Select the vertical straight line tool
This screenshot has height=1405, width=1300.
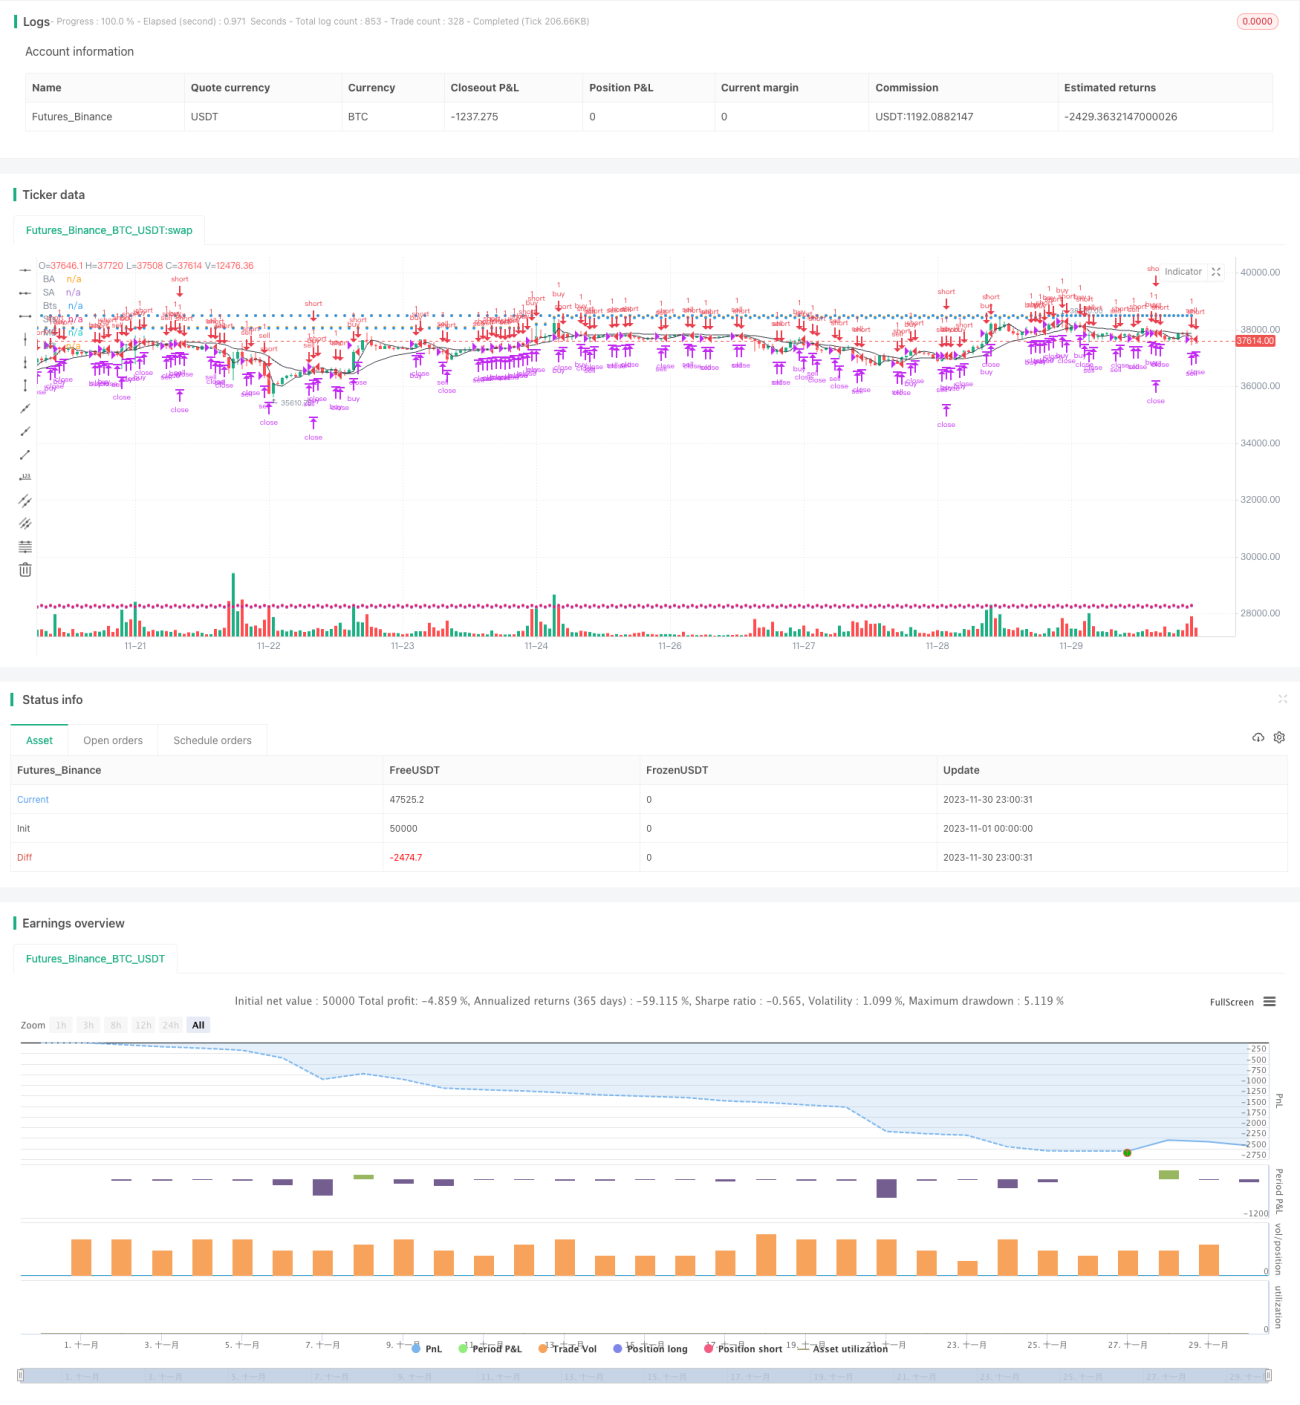tap(25, 339)
